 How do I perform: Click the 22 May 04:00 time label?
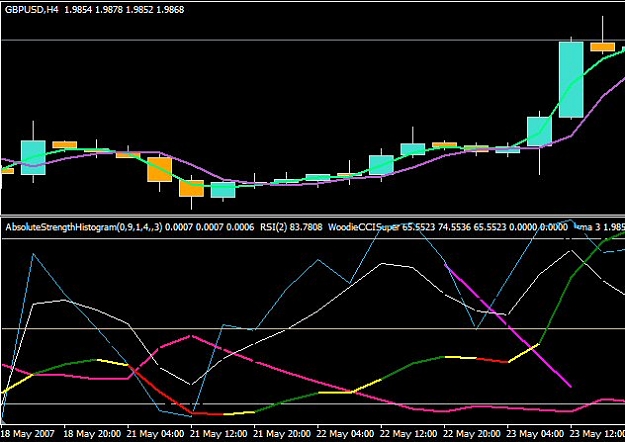(x=346, y=434)
